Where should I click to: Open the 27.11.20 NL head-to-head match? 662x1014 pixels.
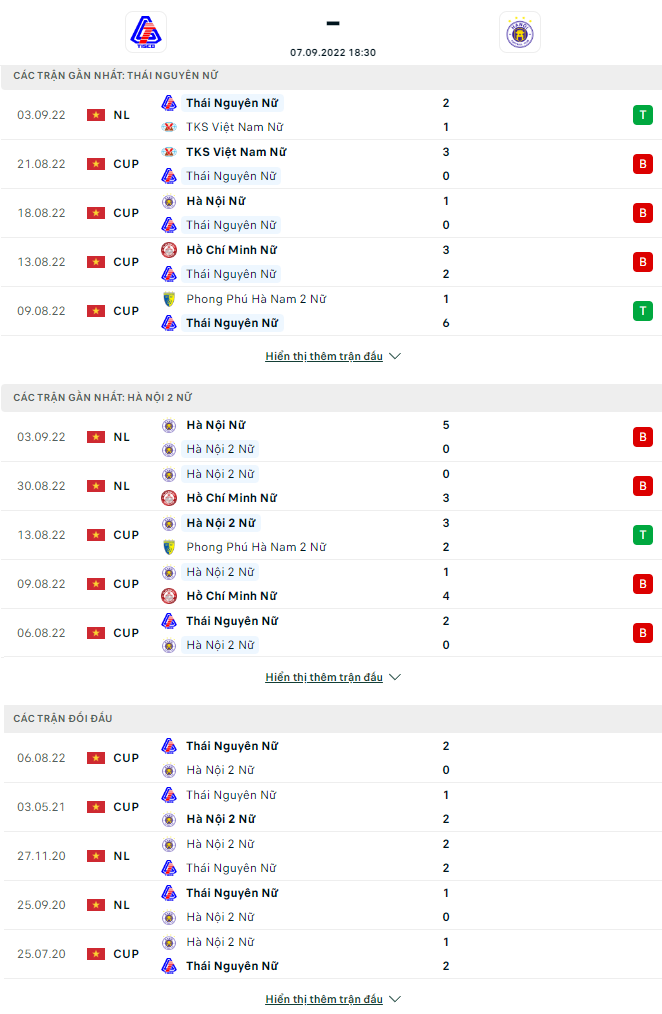tap(330, 856)
